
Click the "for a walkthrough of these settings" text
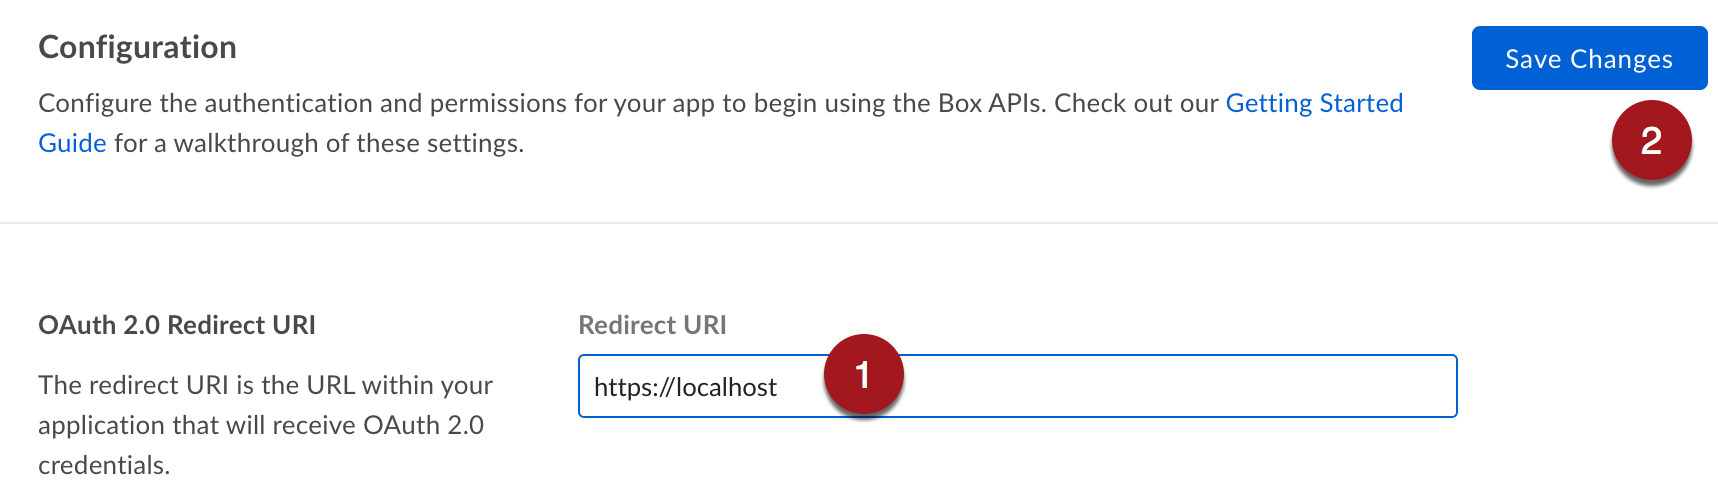(x=319, y=143)
